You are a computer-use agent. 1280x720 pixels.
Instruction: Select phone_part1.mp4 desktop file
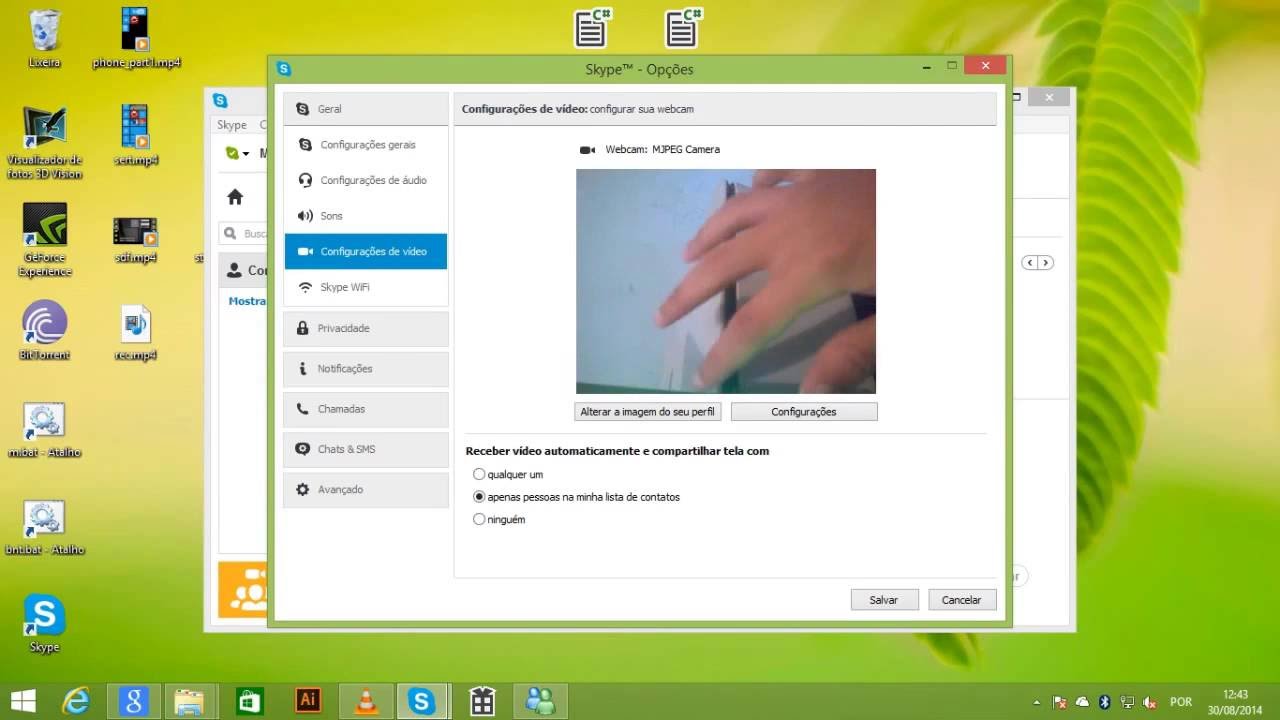coord(136,38)
